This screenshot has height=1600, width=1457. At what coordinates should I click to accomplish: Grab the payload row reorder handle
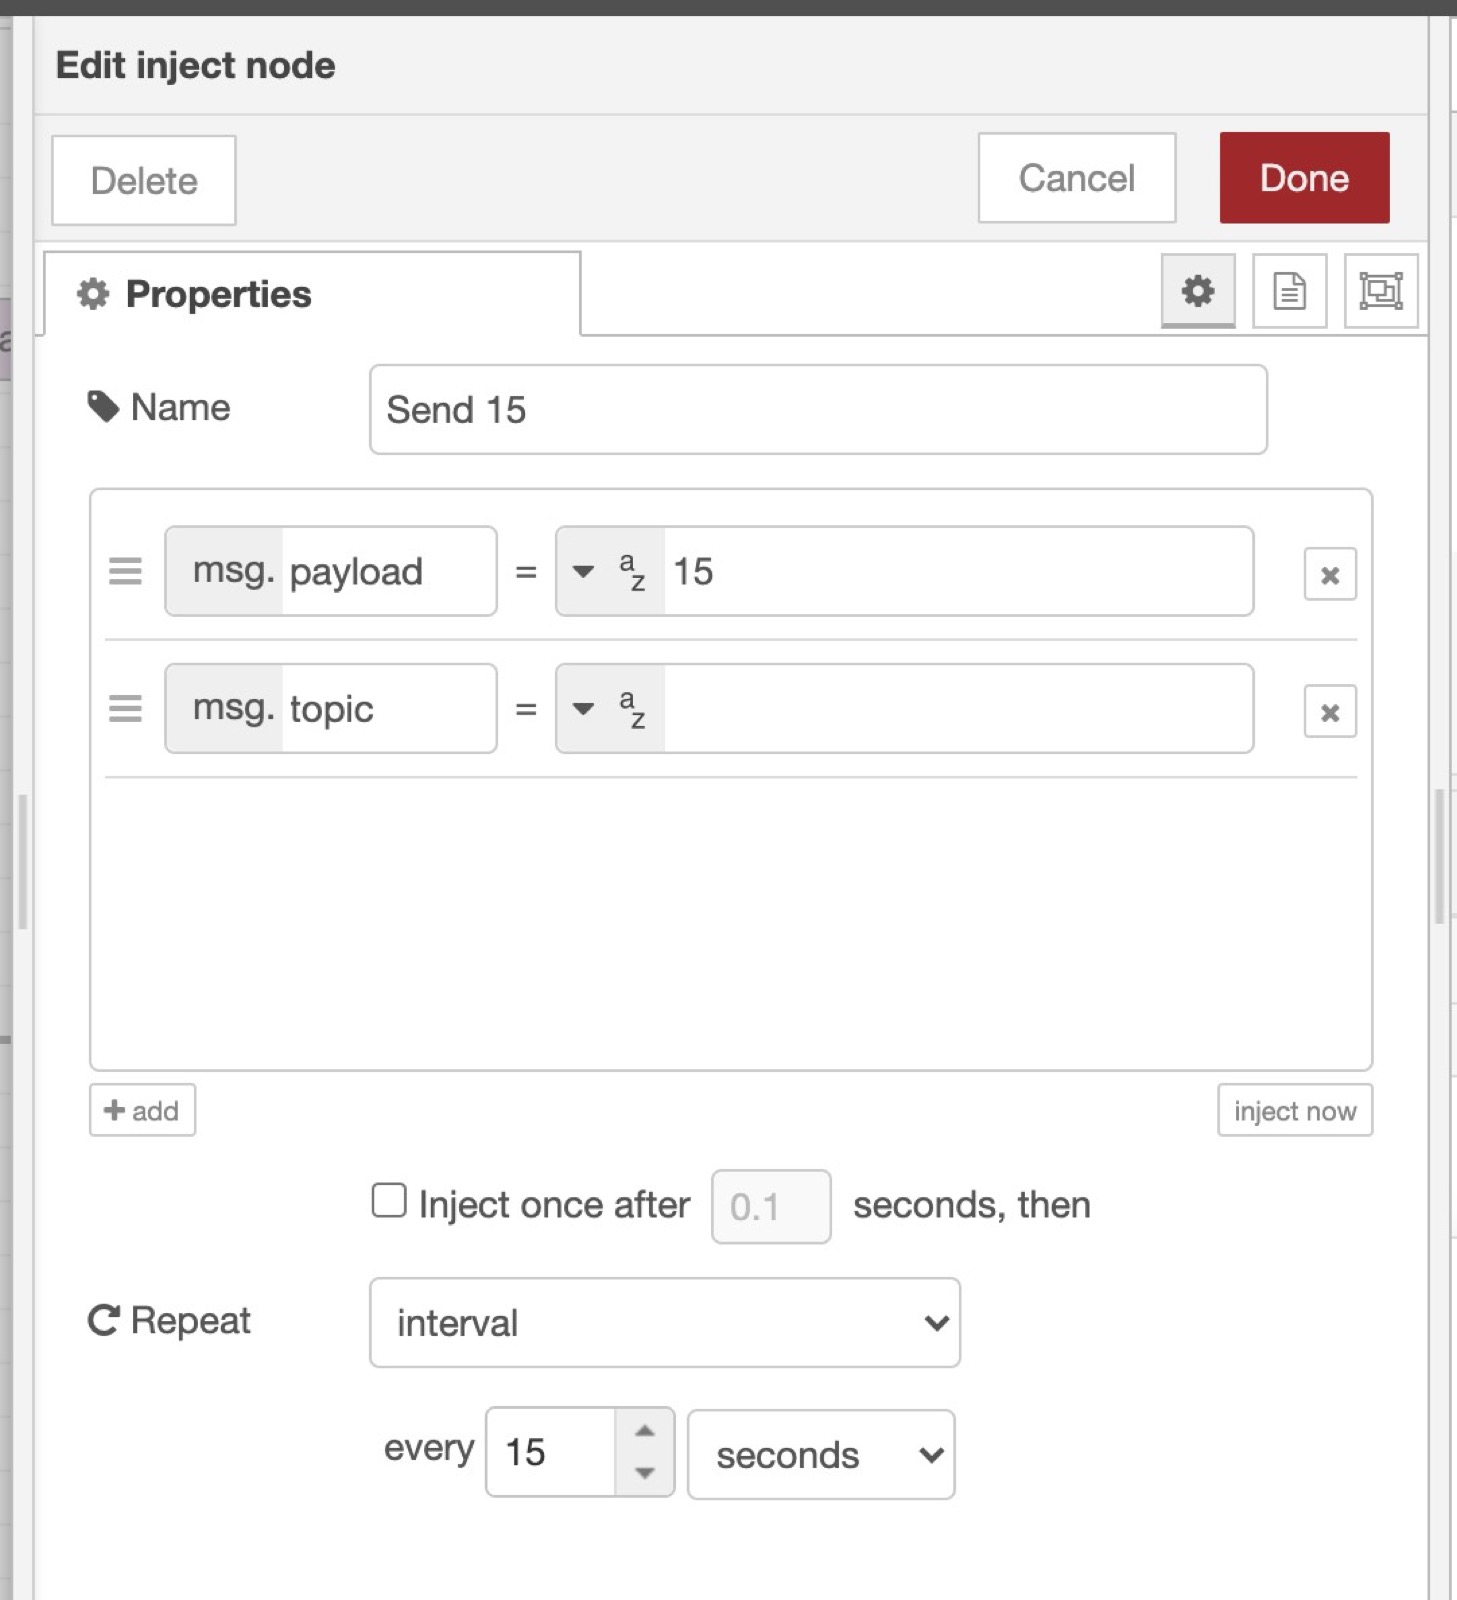point(125,571)
